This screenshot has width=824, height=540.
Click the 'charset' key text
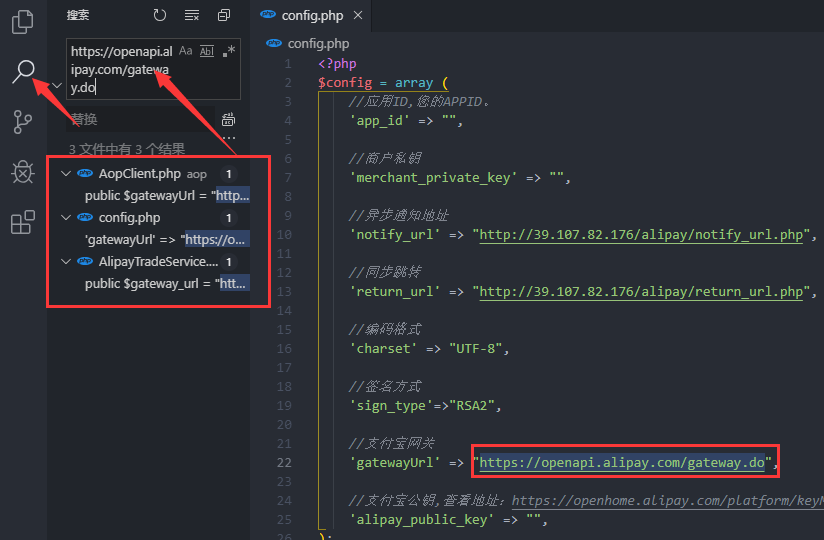[383, 349]
